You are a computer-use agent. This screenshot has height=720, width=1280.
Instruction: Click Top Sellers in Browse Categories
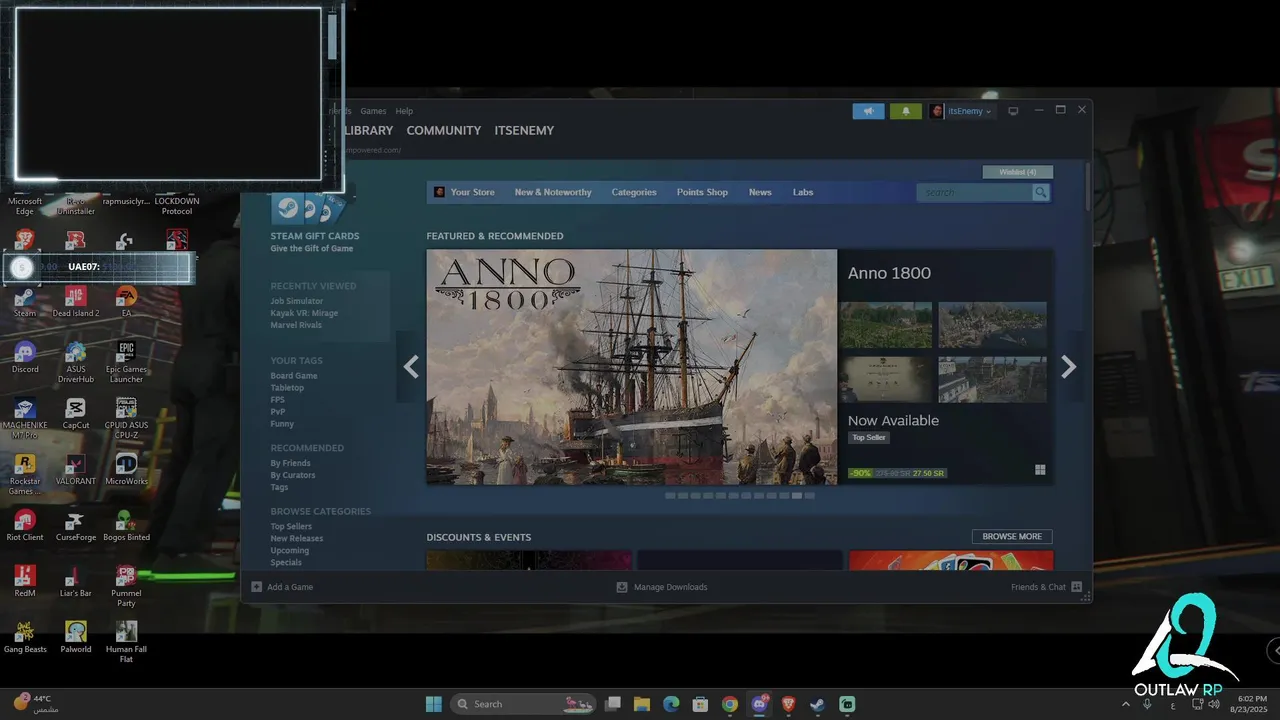point(291,526)
